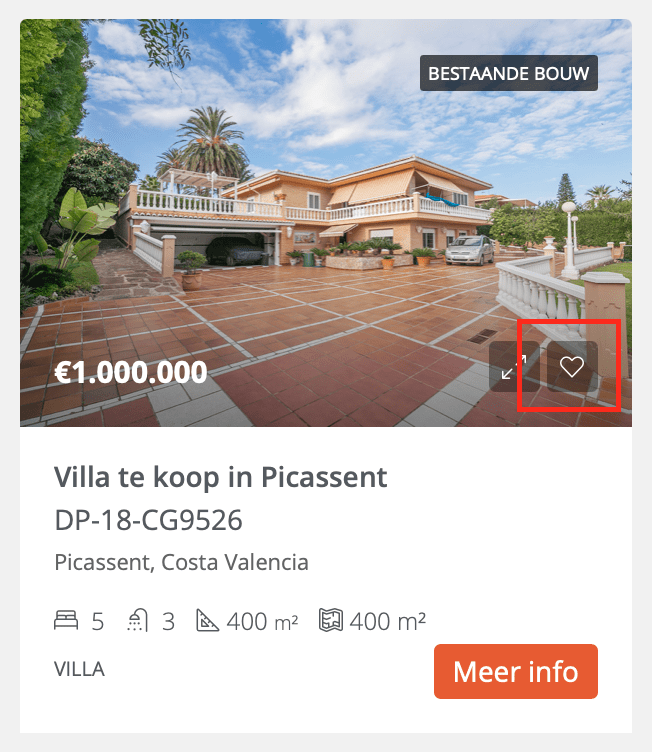
Task: Click the 400 m² built area value
Action: pyautogui.click(x=262, y=622)
